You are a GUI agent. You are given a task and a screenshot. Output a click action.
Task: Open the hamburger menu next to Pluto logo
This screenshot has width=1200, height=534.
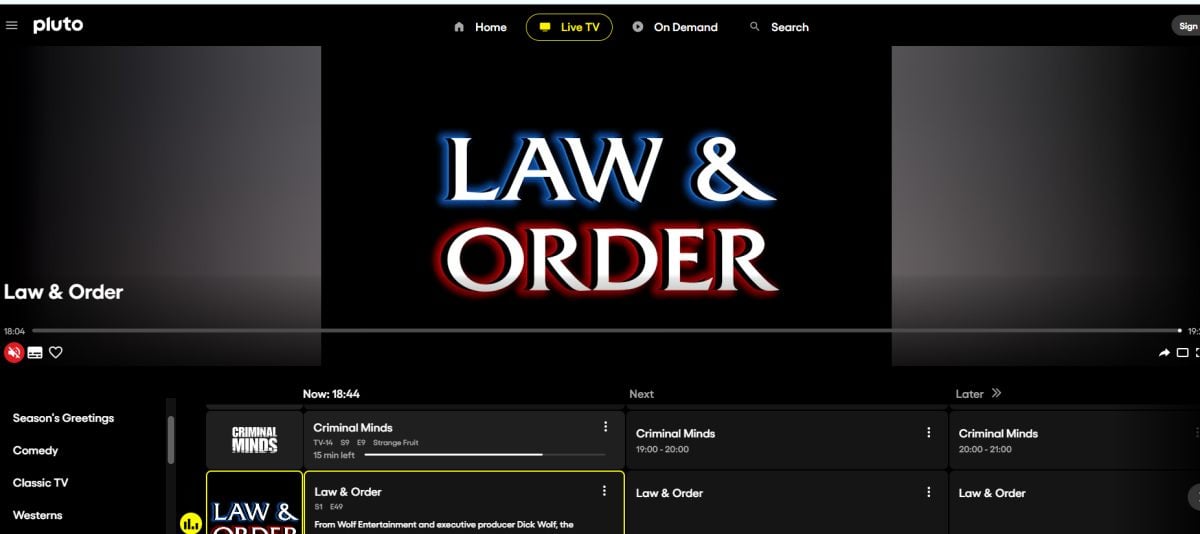[x=12, y=25]
